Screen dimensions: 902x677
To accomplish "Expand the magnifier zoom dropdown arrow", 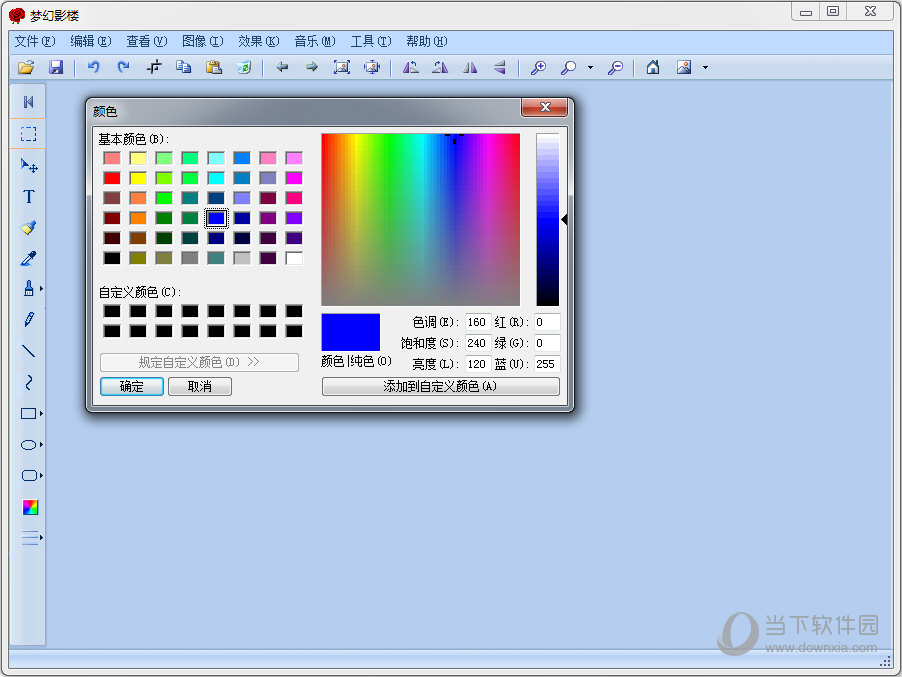I will [x=590, y=67].
